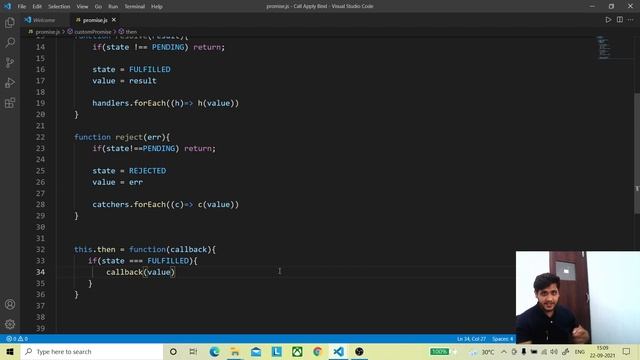Click the VS Code logo icon in title bar
Screen dimensions: 640x360
pyautogui.click(x=7, y=6)
